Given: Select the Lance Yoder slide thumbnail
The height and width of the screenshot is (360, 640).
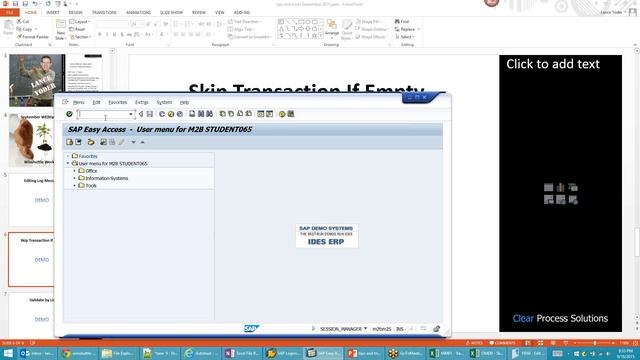Looking at the screenshot, I should point(56,80).
